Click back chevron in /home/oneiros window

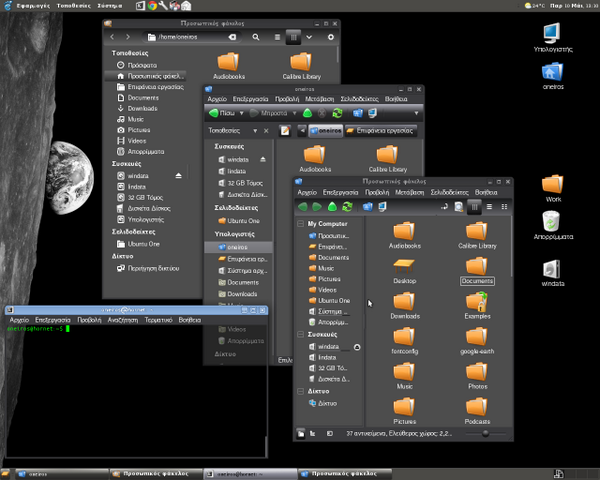(112, 37)
